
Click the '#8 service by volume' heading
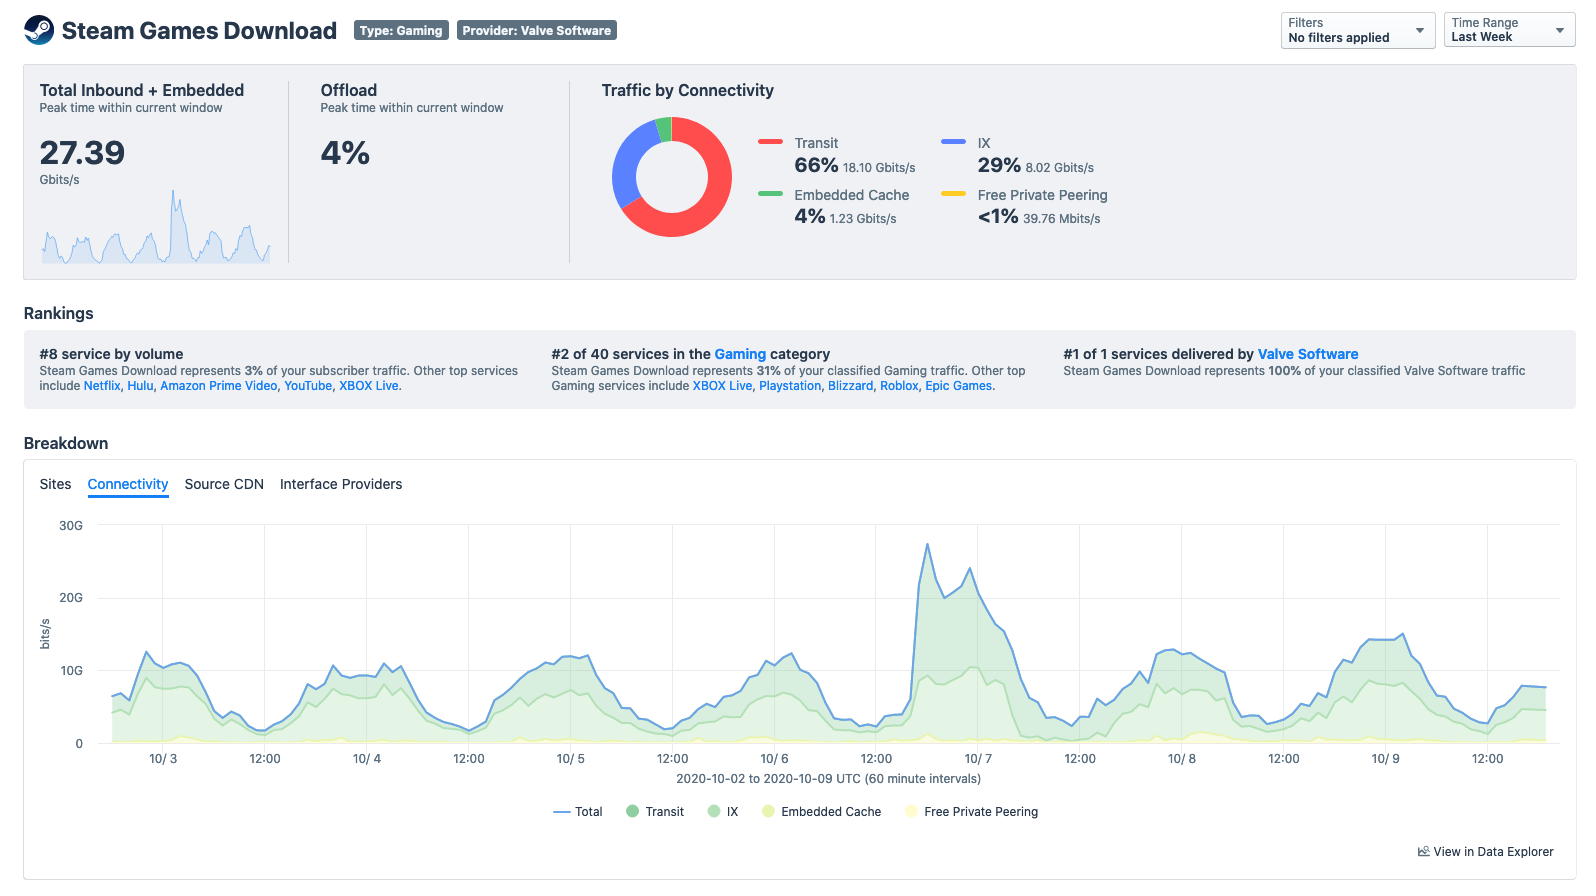point(112,354)
